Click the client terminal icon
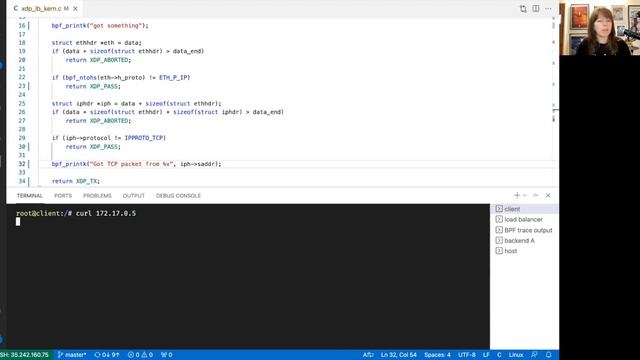640x360 pixels. (x=499, y=209)
